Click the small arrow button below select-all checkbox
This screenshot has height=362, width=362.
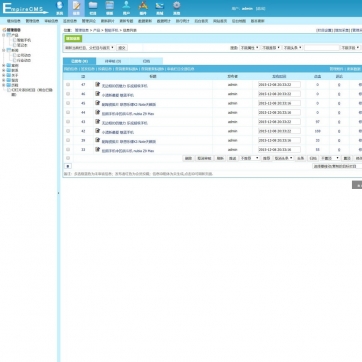pyautogui.click(x=68, y=166)
